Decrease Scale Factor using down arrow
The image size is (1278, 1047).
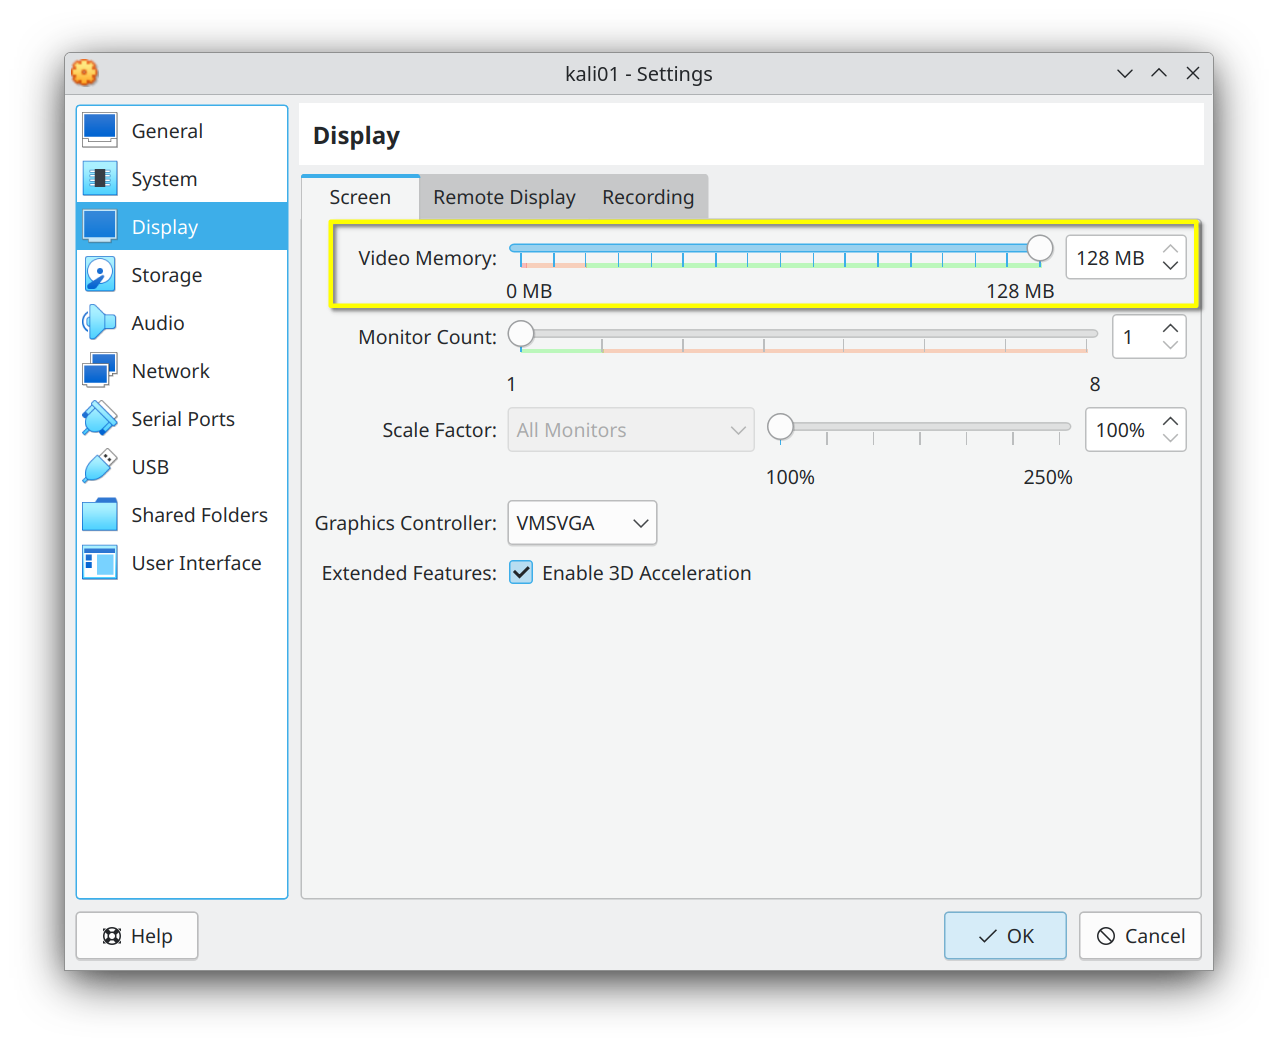1170,439
